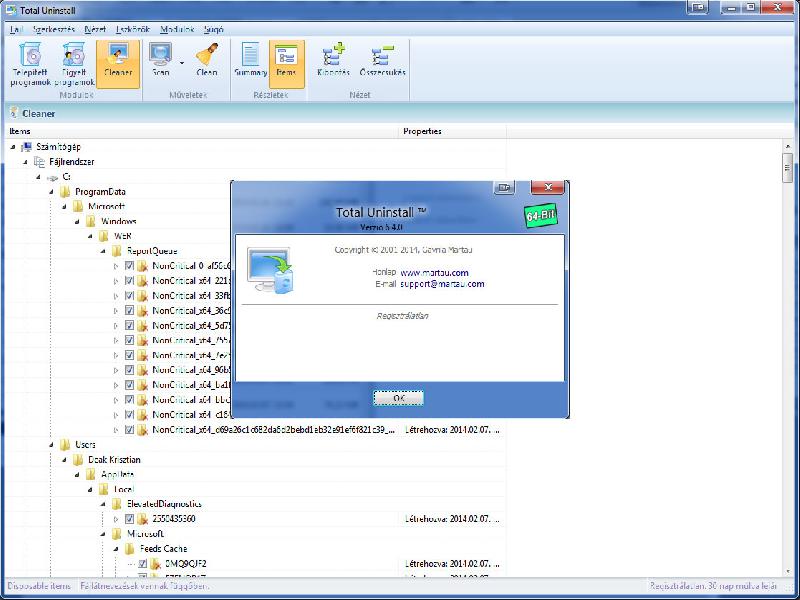This screenshot has width=800, height=600.
Task: Uncheck the 0MQ9QJF2 folder checkbox
Action: pos(142,564)
